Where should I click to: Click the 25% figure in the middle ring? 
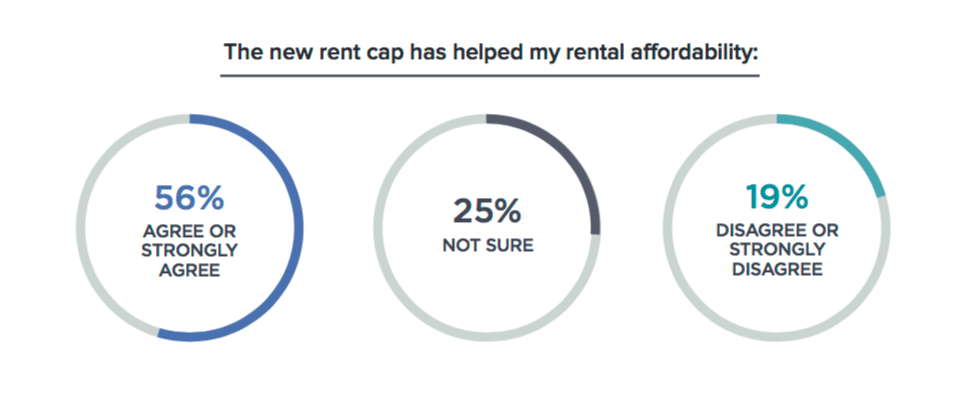point(487,211)
